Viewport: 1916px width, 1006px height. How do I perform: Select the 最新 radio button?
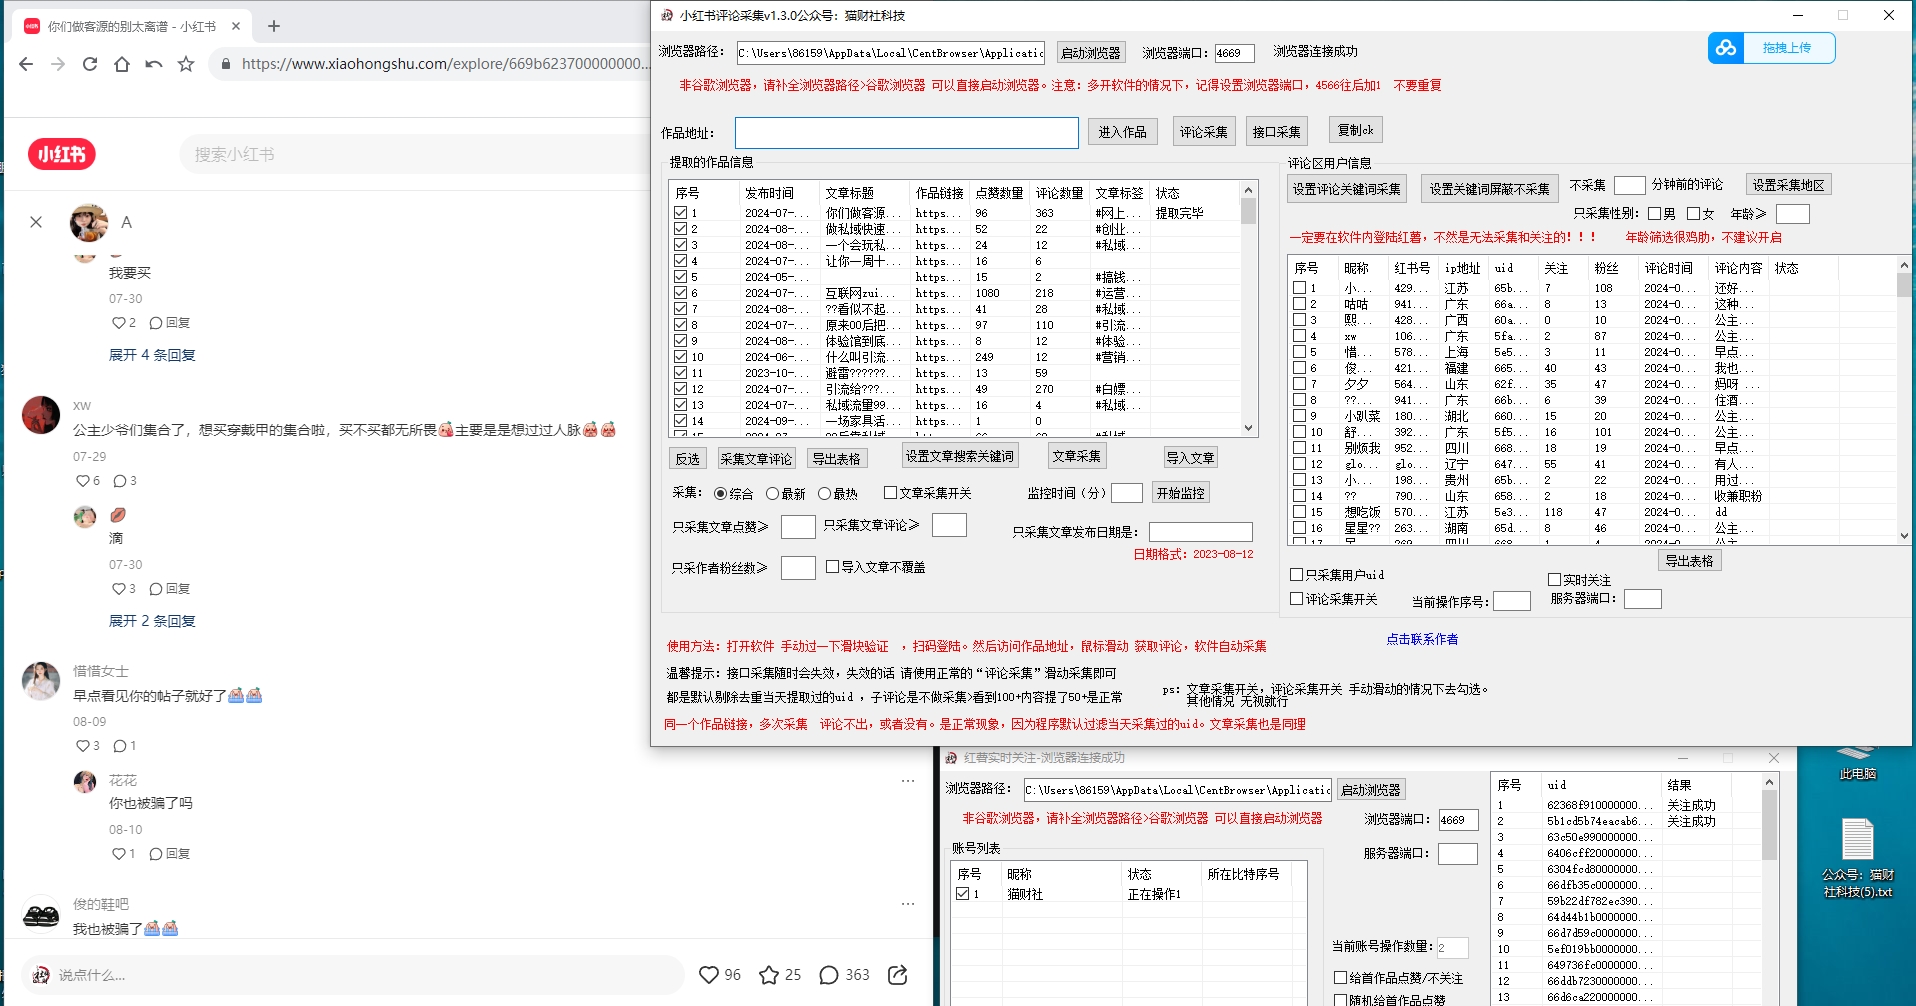(772, 494)
